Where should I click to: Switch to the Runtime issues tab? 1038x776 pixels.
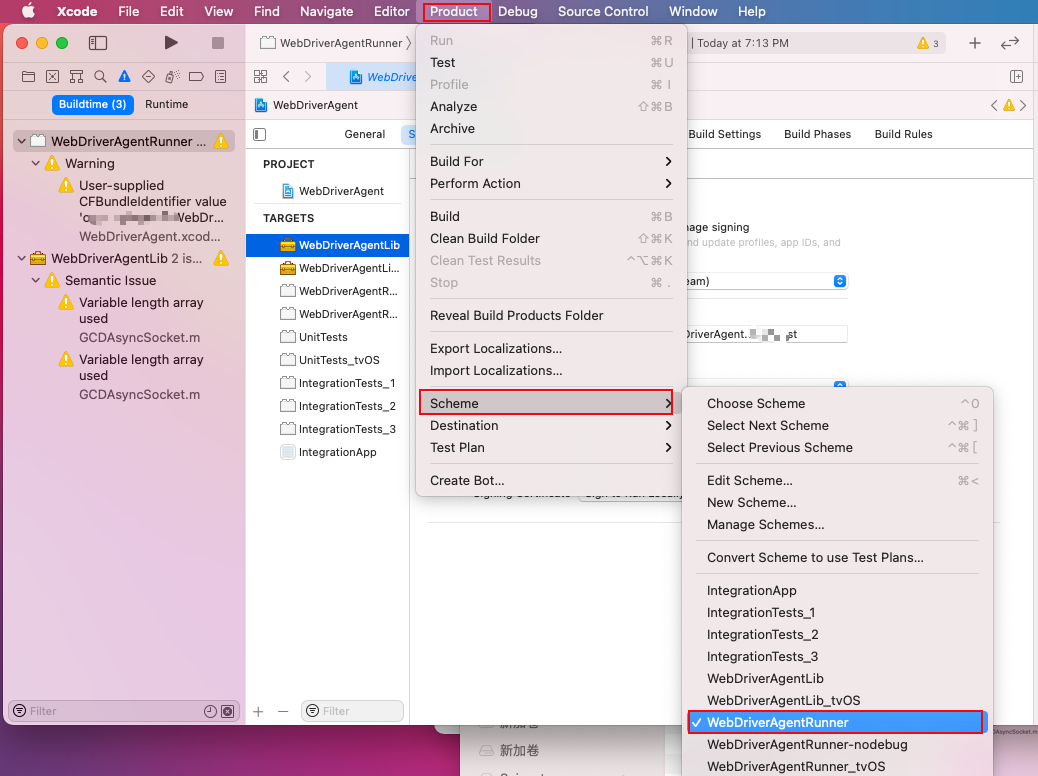point(167,105)
